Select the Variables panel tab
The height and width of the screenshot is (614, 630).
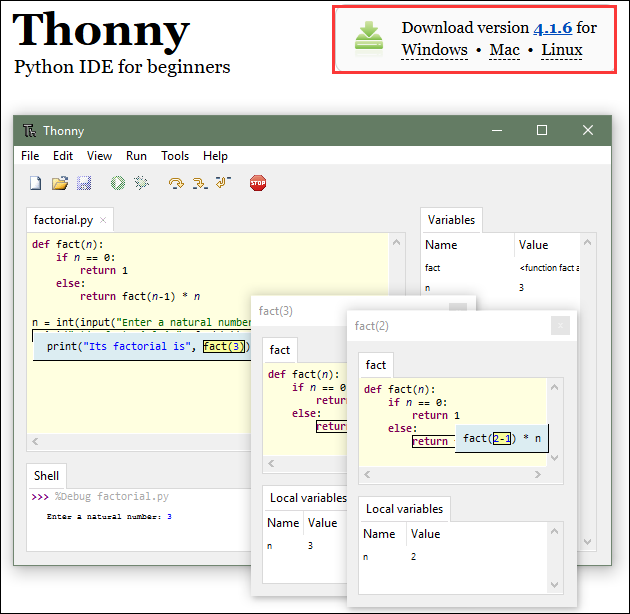(451, 220)
